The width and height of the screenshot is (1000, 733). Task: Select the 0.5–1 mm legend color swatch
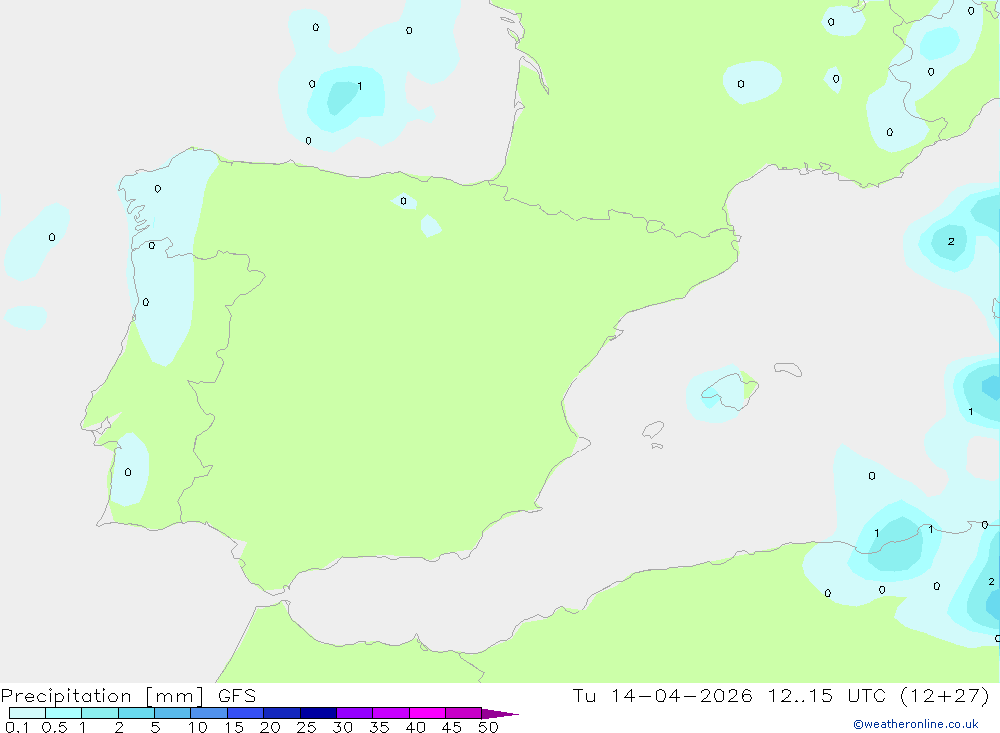[x=64, y=713]
